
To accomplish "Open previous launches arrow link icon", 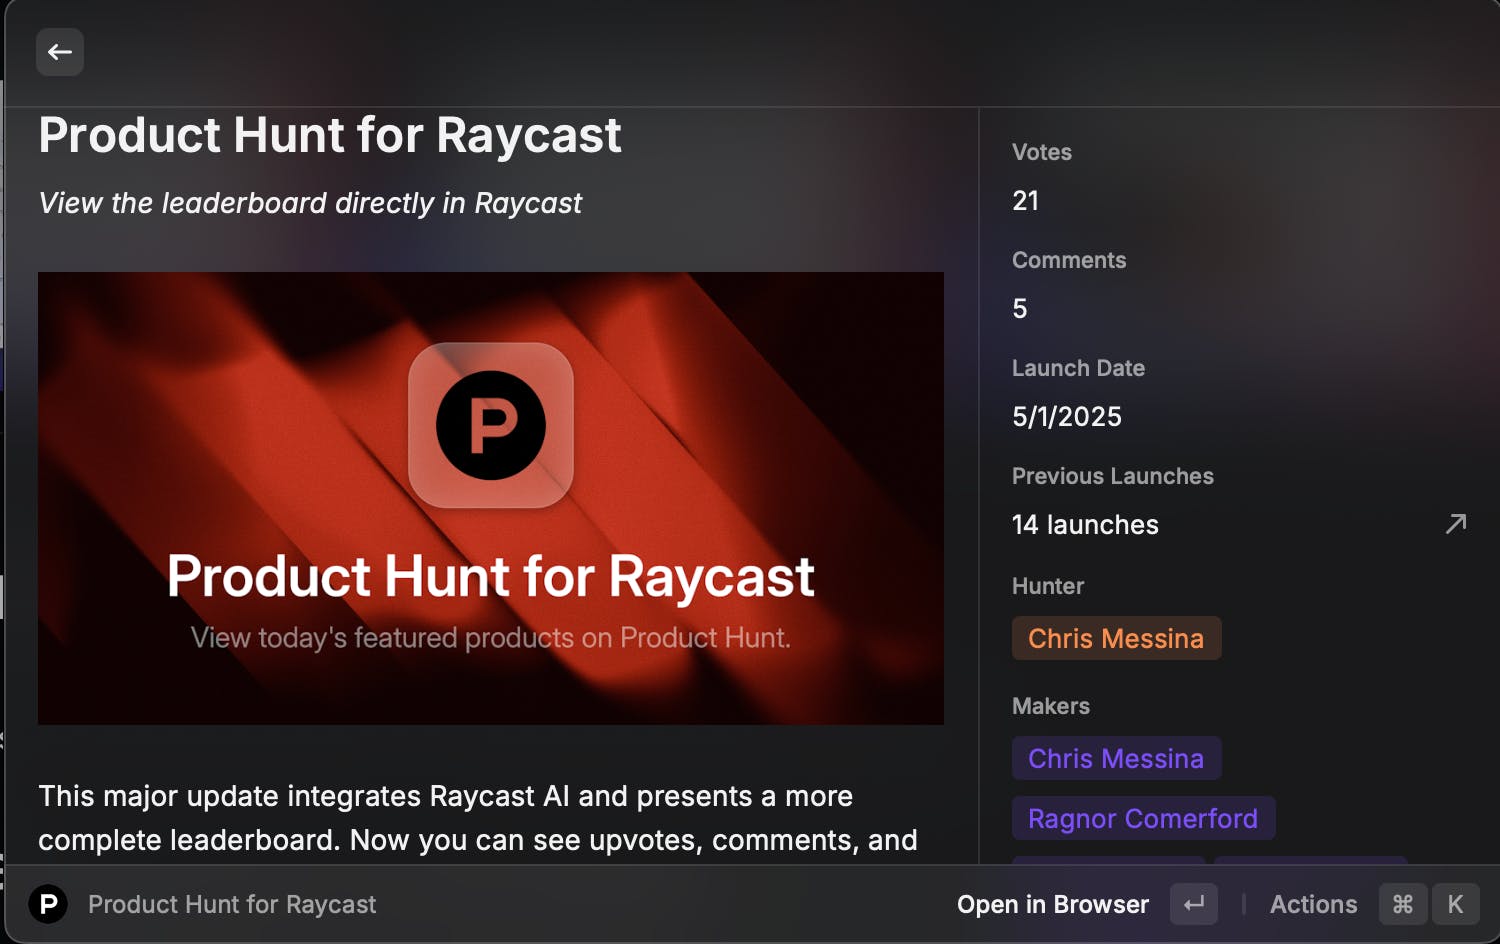I will 1456,524.
